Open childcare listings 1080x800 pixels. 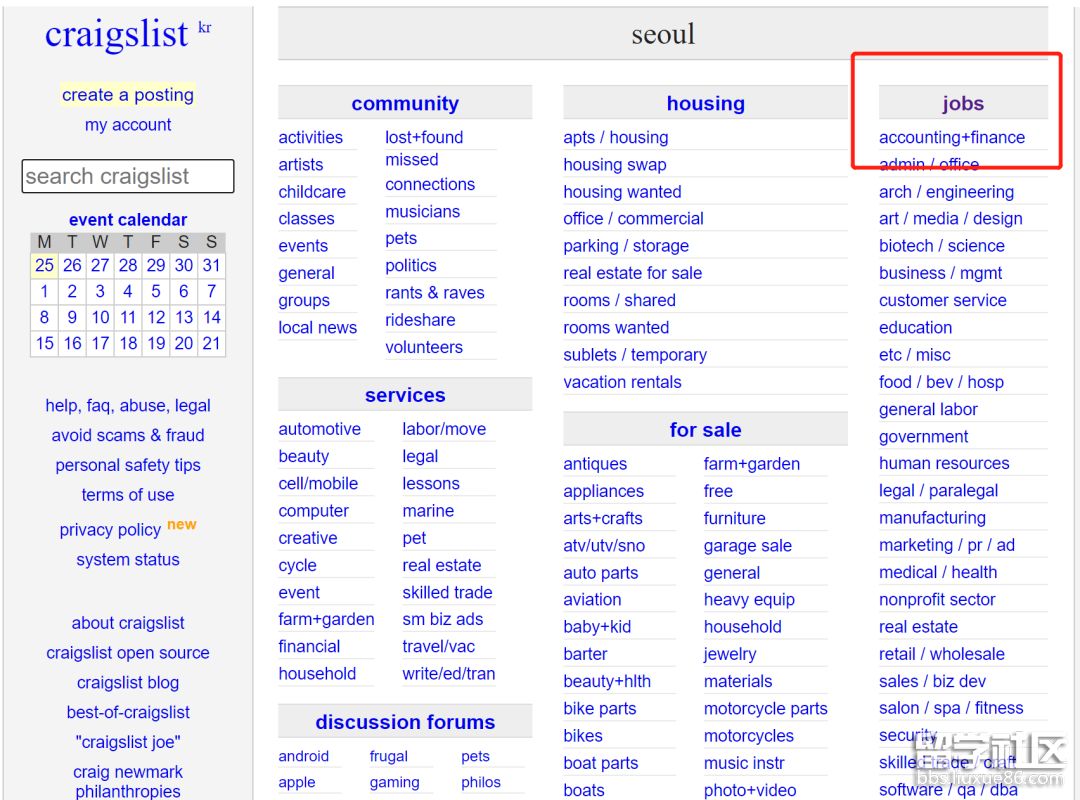tap(312, 192)
